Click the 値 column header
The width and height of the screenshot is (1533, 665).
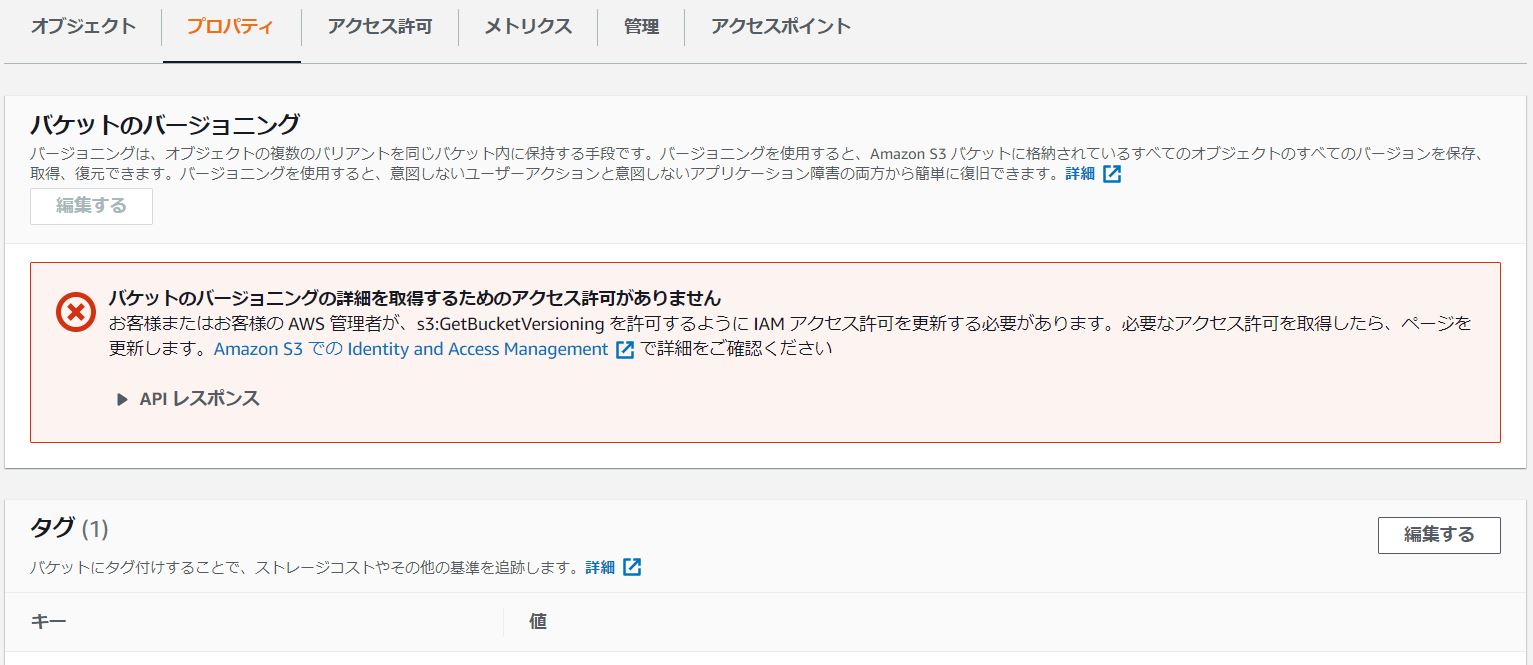(x=538, y=622)
